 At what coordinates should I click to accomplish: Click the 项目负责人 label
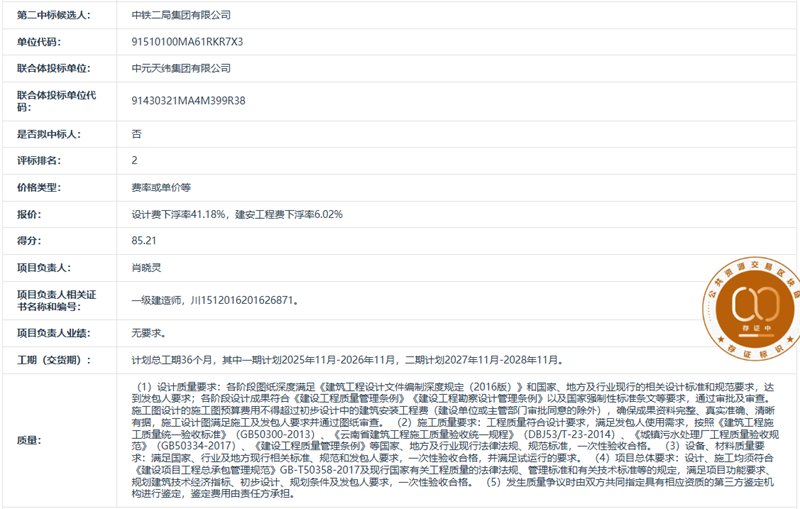(x=44, y=268)
